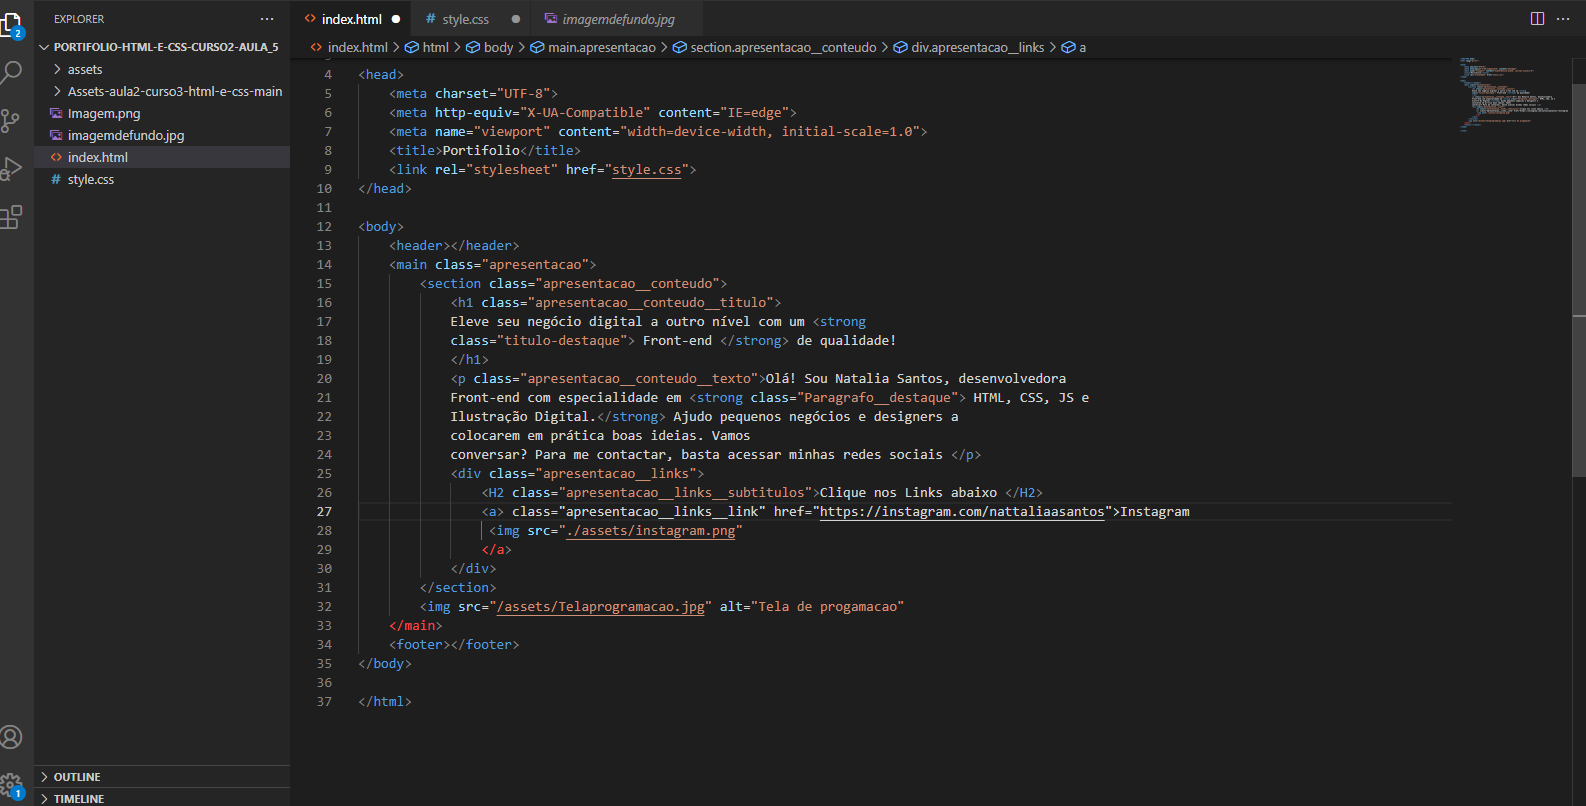
Task: Open the Manage settings gear
Action: [11, 785]
